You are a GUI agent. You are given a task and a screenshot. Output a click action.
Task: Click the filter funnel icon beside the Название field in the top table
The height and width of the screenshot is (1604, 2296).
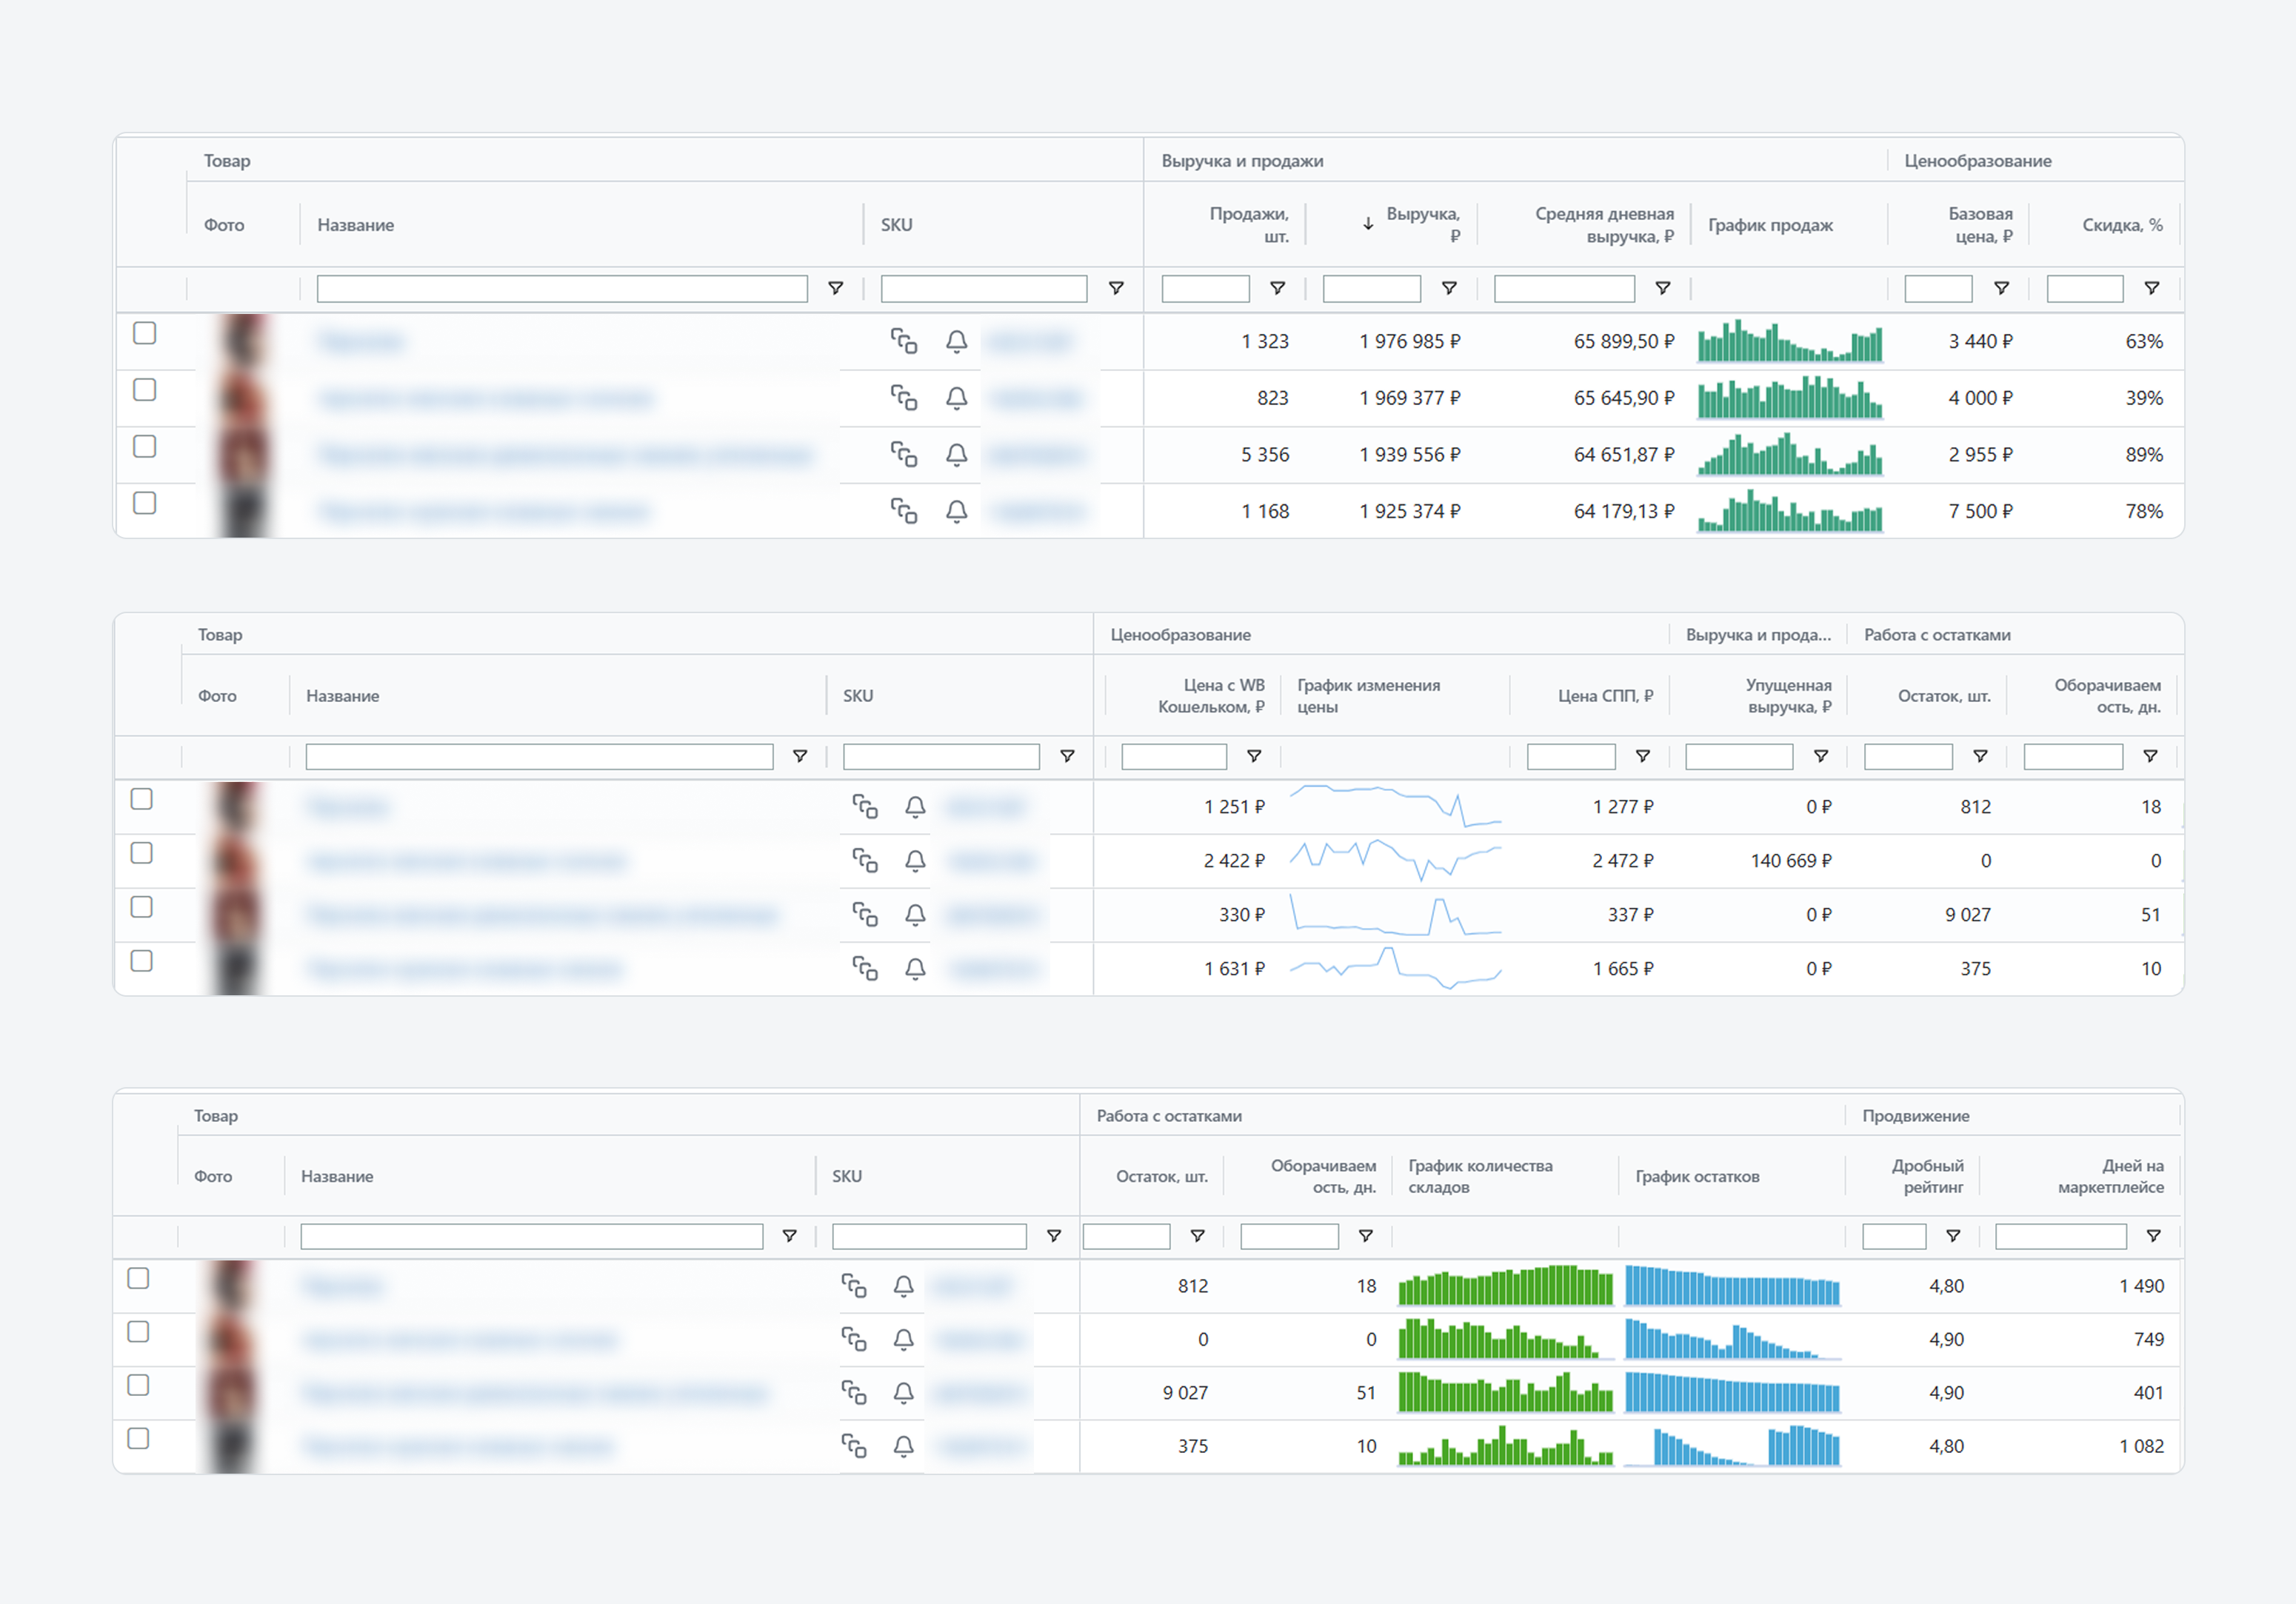835,288
